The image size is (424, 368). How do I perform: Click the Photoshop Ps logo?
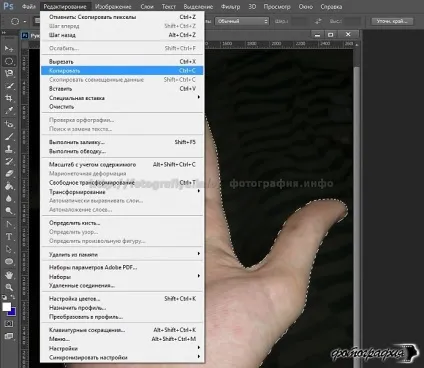[x=9, y=6]
